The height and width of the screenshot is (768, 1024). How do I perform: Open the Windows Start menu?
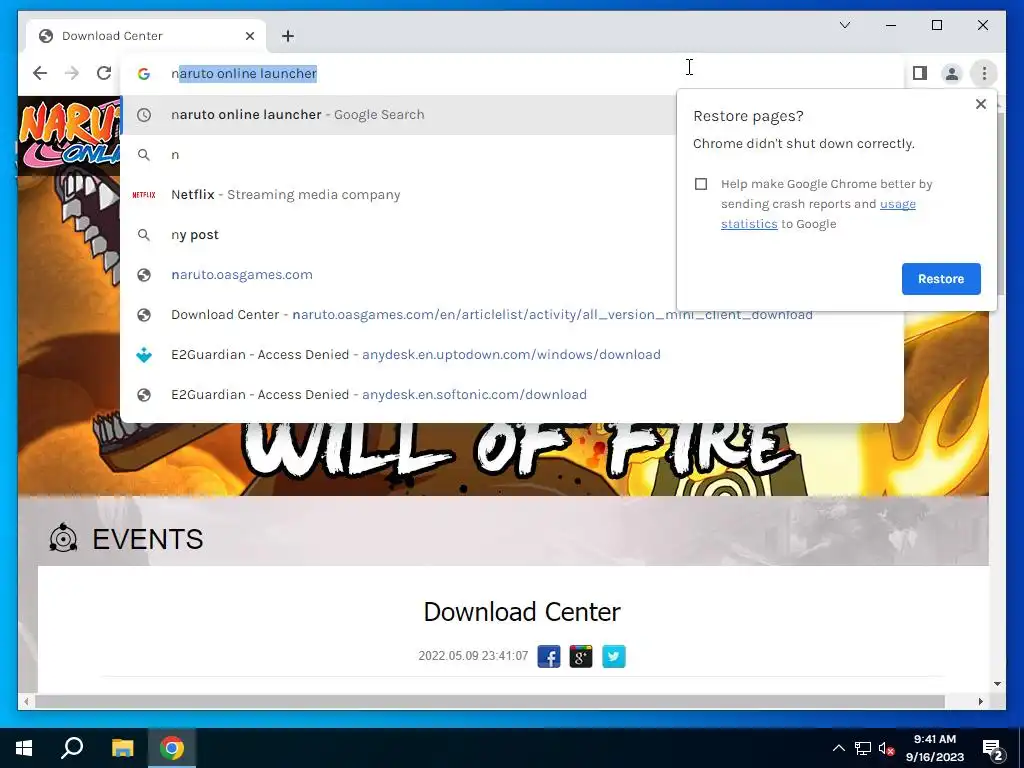(24, 748)
